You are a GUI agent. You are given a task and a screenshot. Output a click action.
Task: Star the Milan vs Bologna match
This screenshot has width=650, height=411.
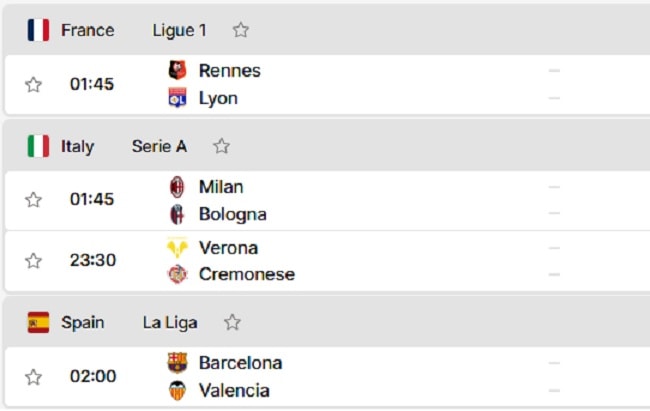(x=33, y=199)
